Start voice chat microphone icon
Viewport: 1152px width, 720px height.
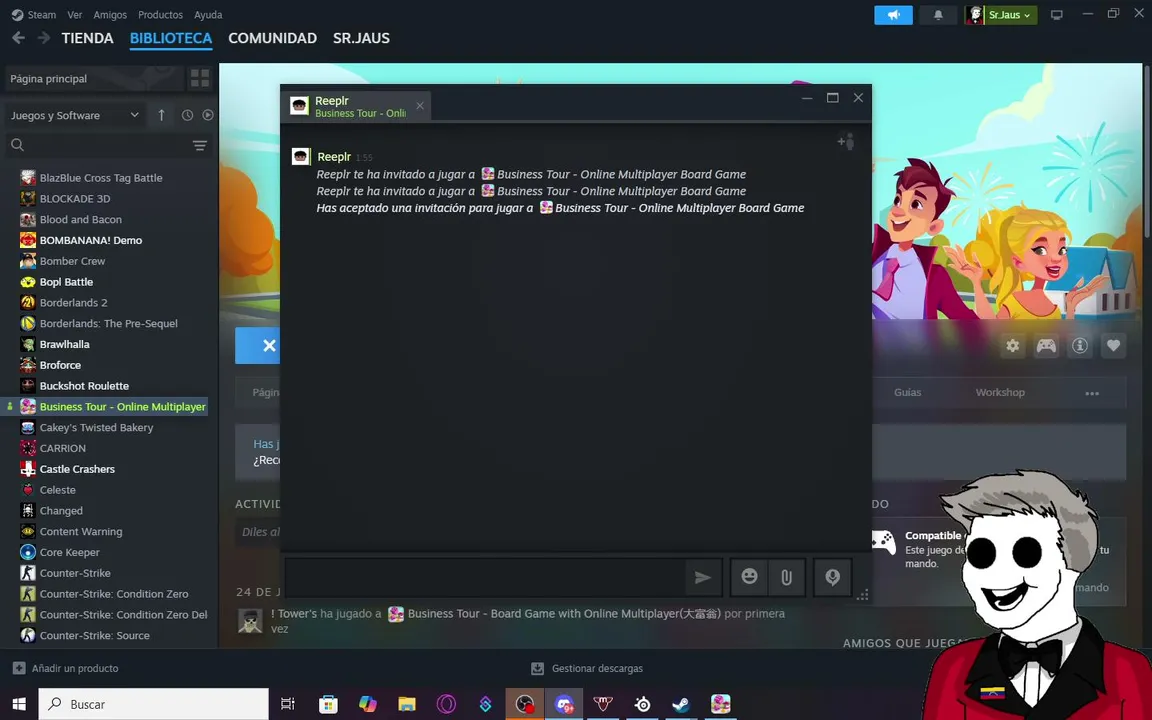[x=832, y=577]
